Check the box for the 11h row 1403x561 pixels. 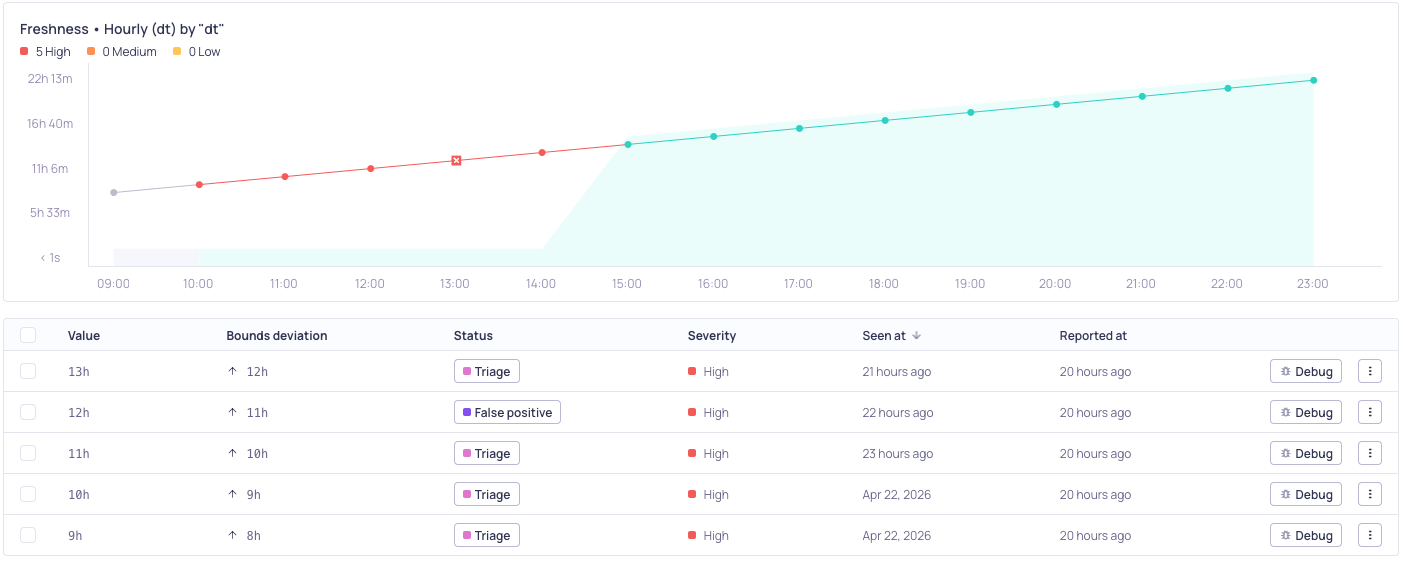point(28,453)
